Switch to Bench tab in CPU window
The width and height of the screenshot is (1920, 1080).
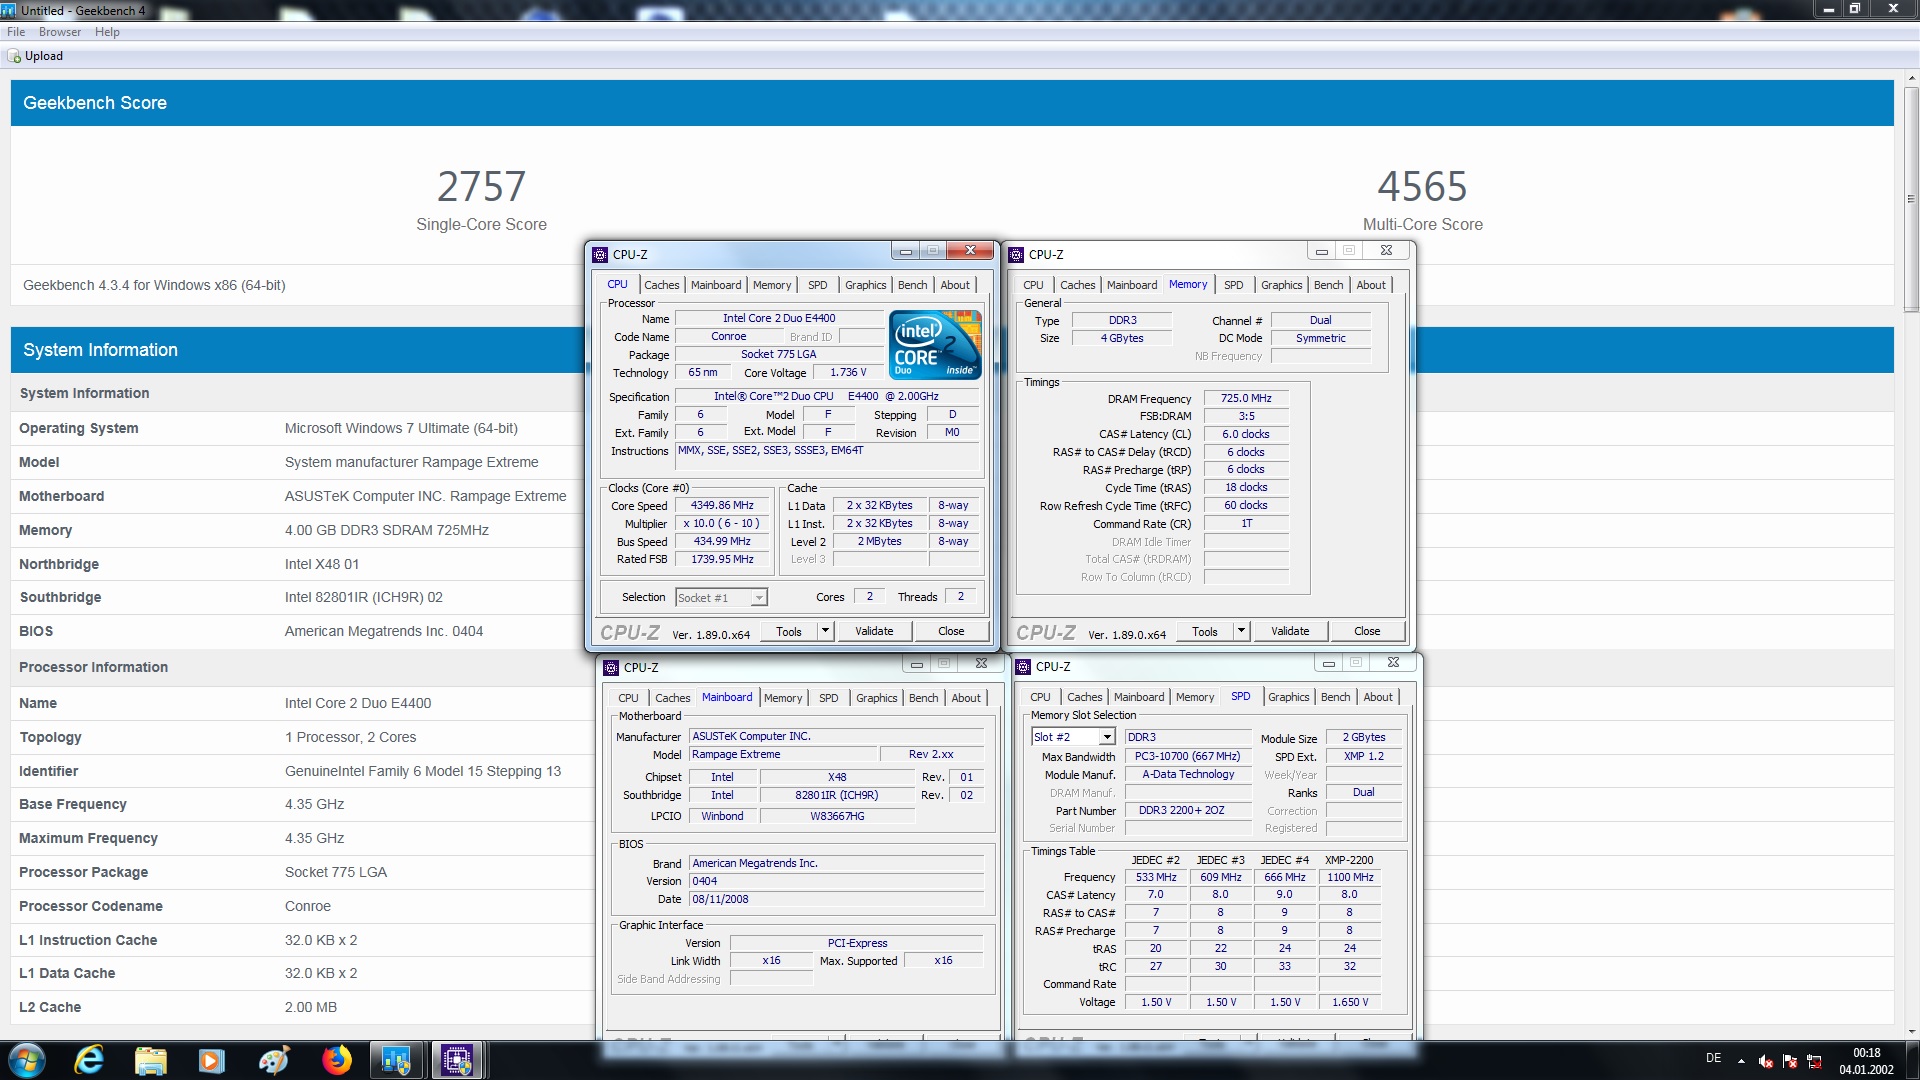pos(912,285)
